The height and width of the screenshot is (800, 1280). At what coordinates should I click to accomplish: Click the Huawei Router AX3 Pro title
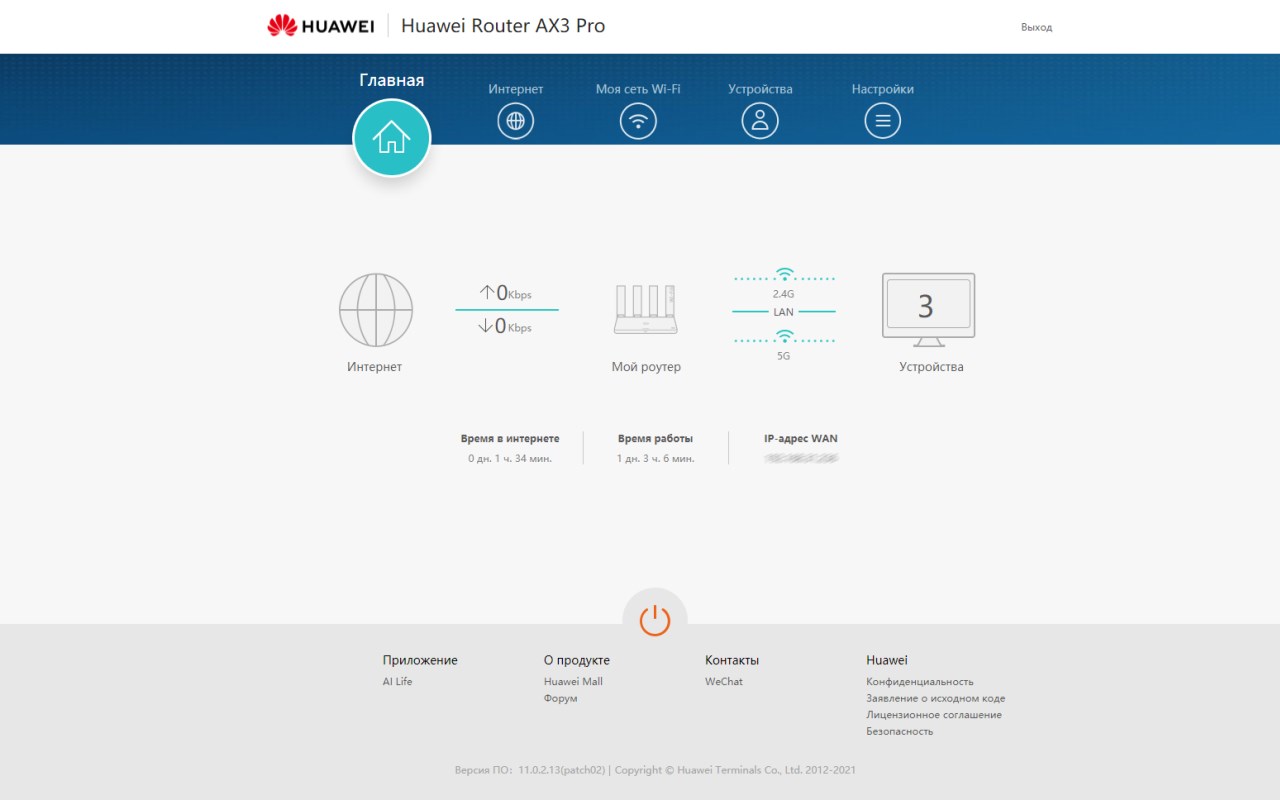(503, 26)
